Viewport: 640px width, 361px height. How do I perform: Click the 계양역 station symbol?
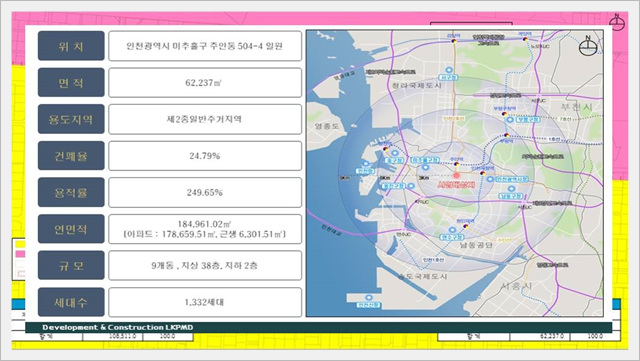(525, 39)
